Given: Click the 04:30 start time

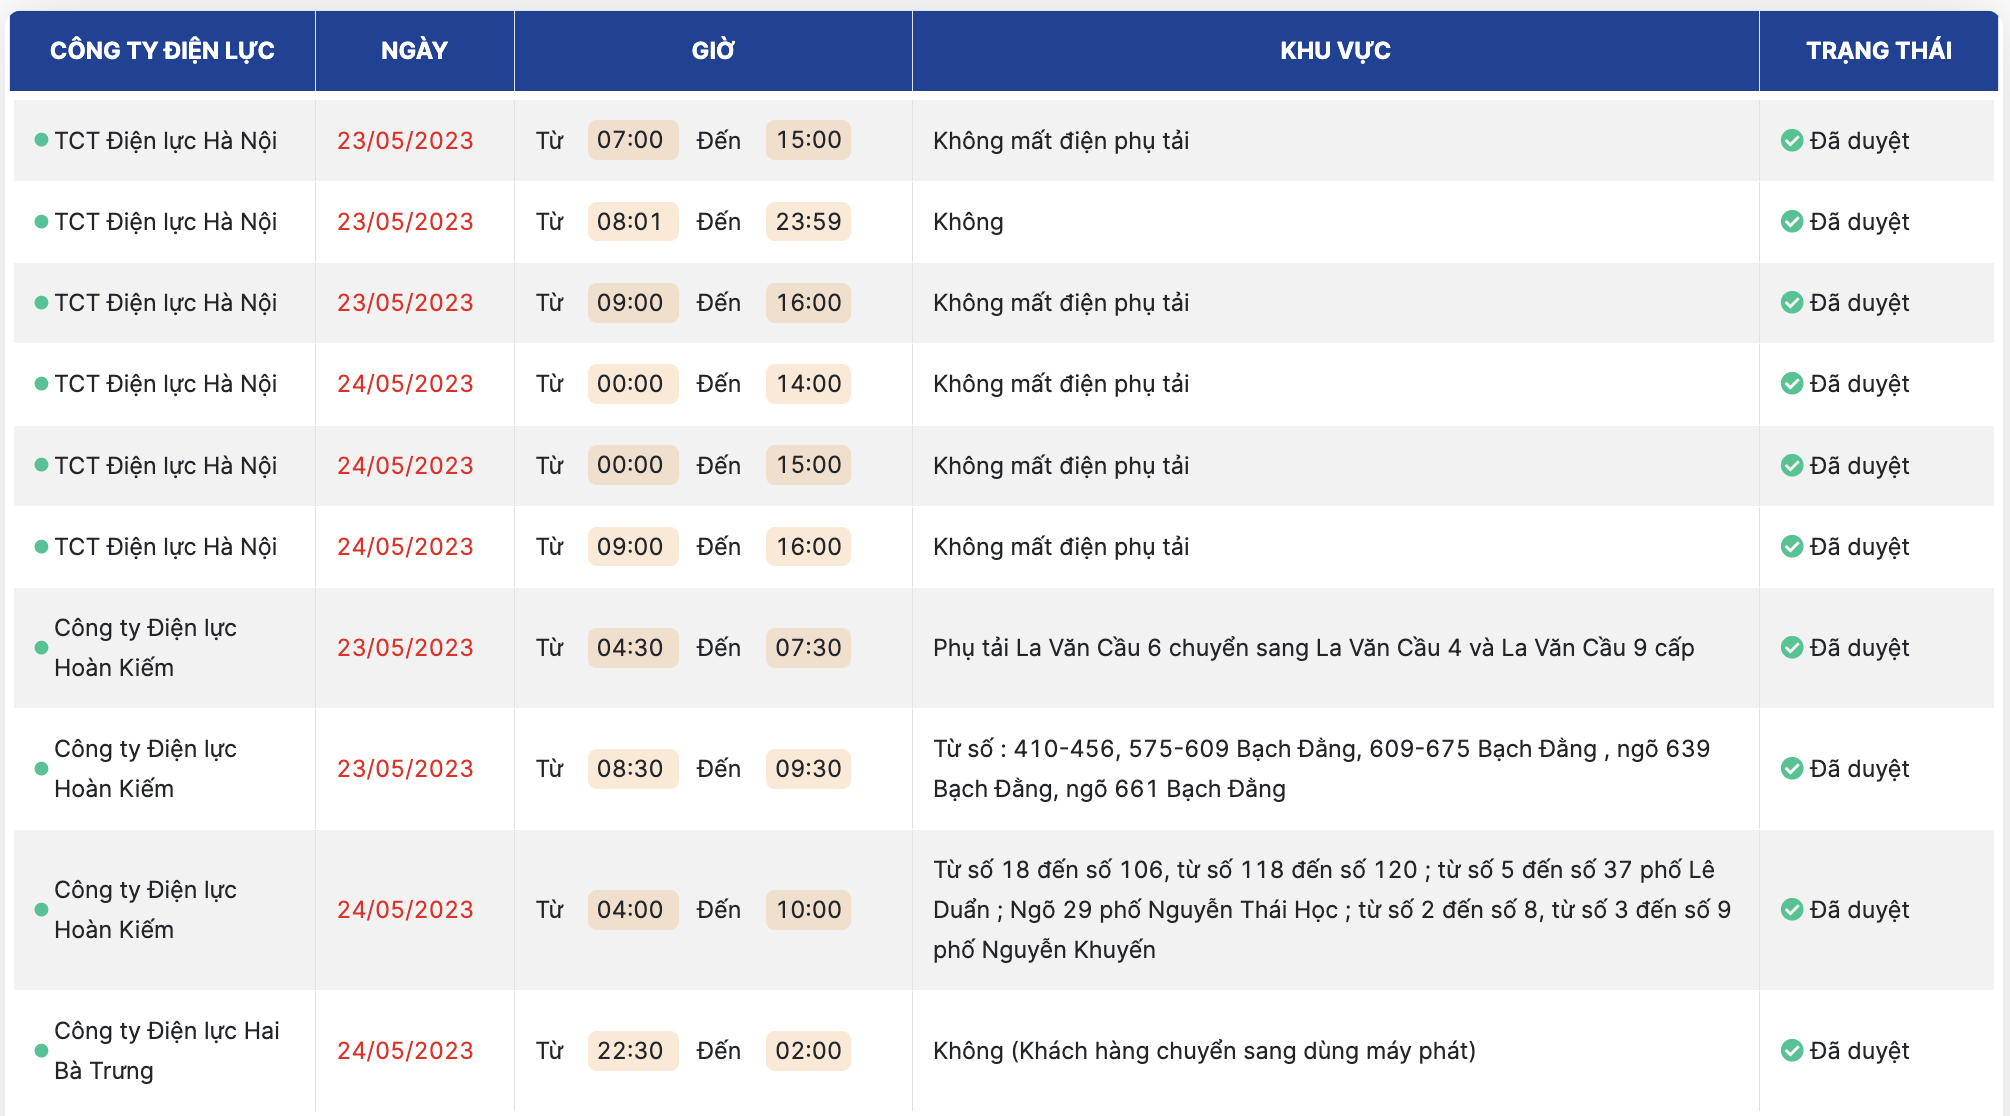Looking at the screenshot, I should (x=633, y=647).
